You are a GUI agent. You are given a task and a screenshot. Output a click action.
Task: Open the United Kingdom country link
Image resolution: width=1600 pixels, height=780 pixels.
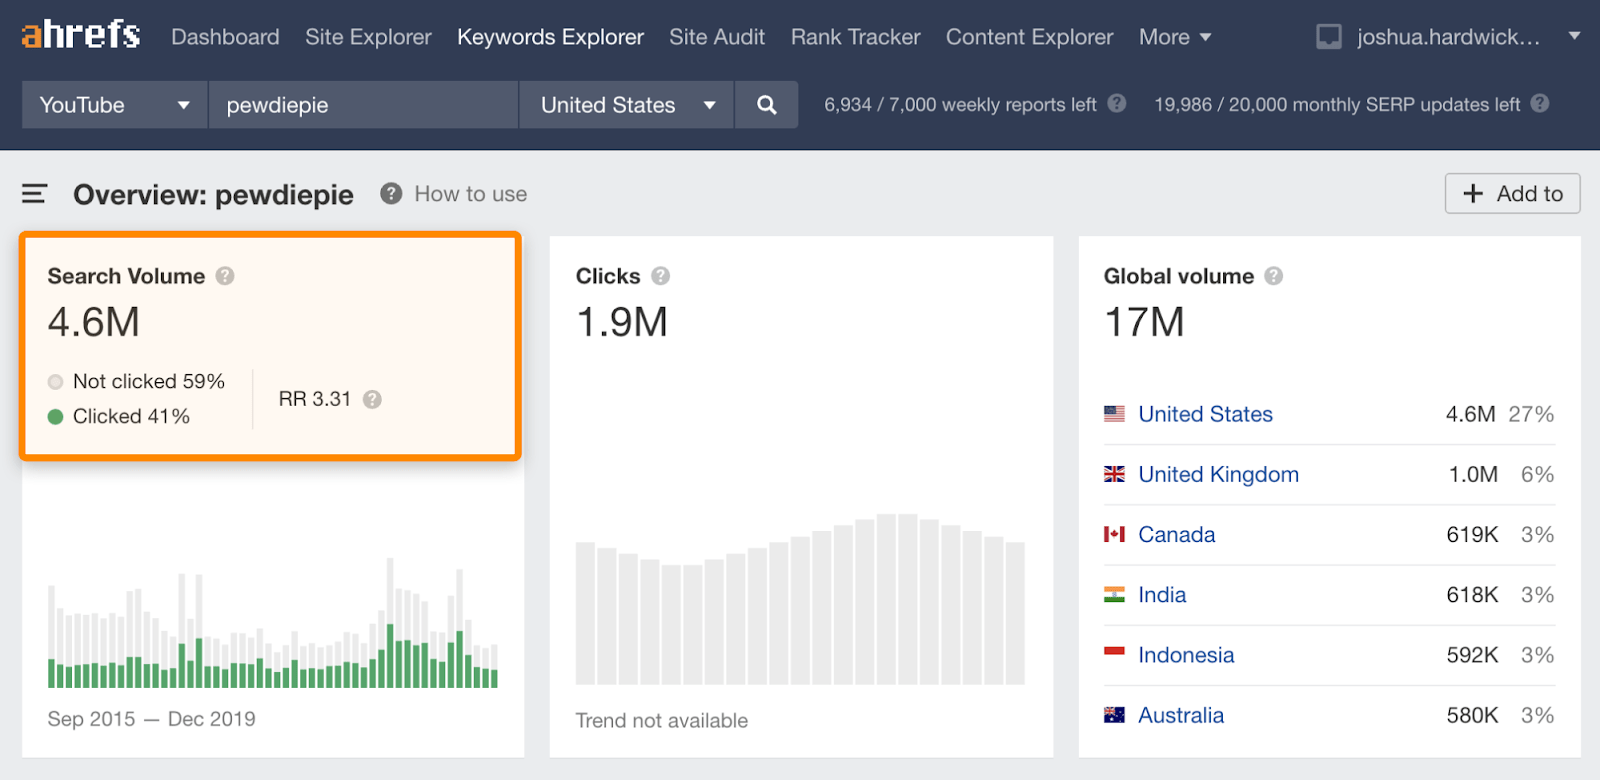click(x=1218, y=474)
